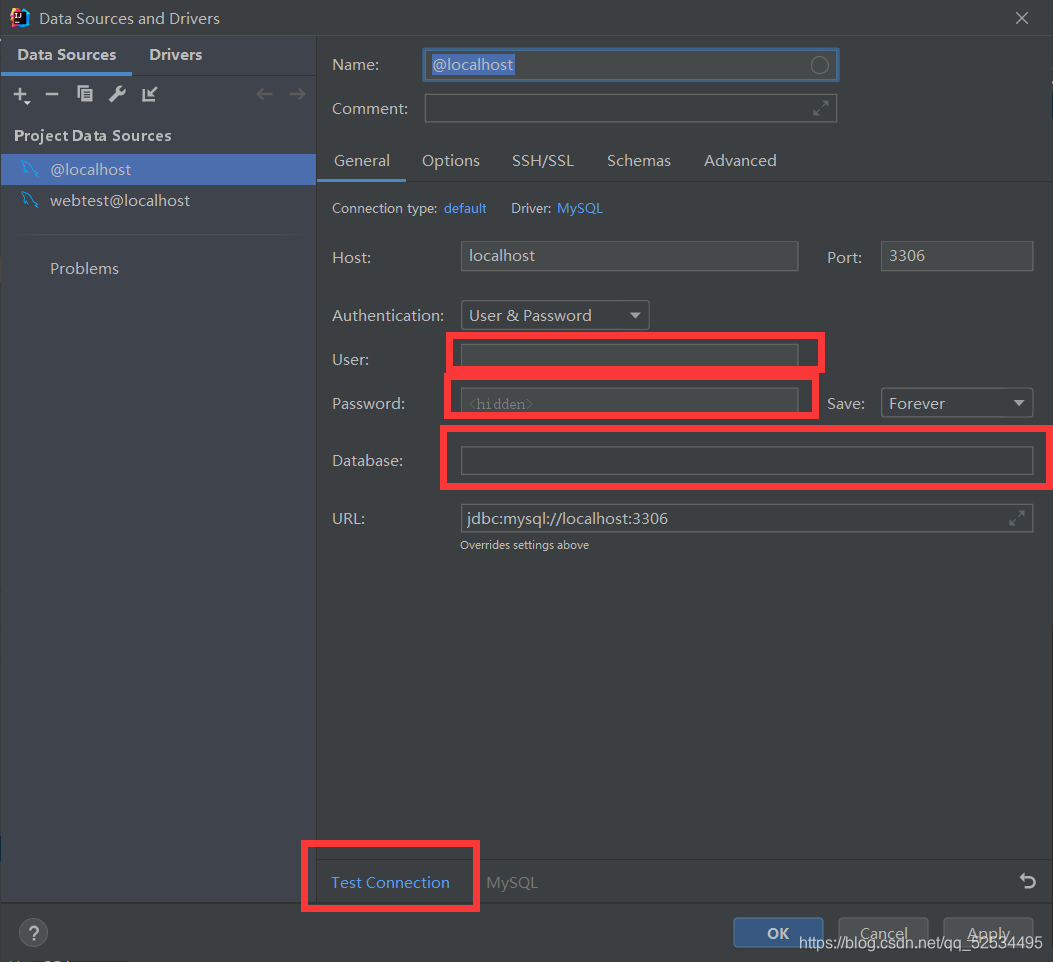Click into the Database field
The image size is (1053, 962).
pos(747,460)
